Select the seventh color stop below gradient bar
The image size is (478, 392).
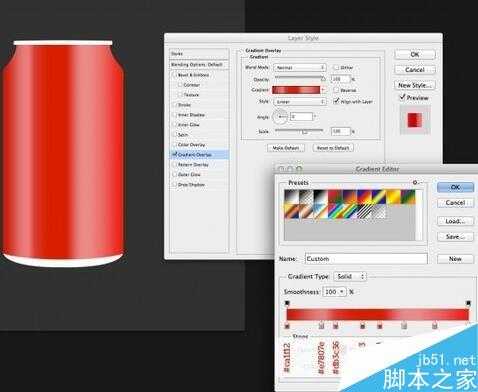point(435,326)
